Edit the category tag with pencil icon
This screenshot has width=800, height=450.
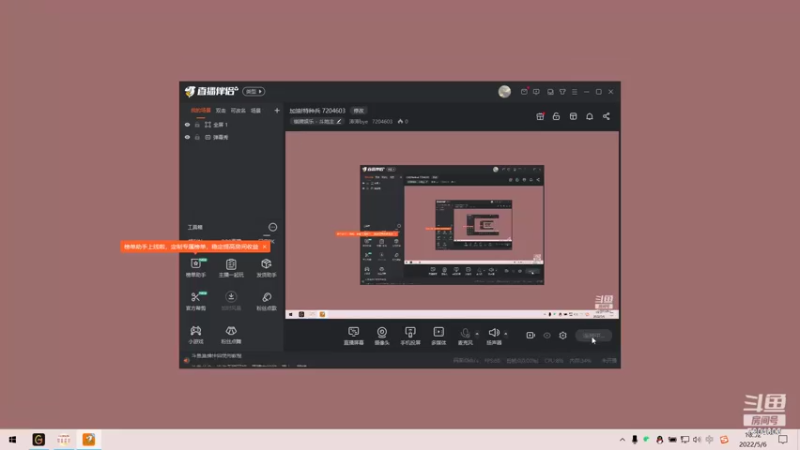coord(339,121)
